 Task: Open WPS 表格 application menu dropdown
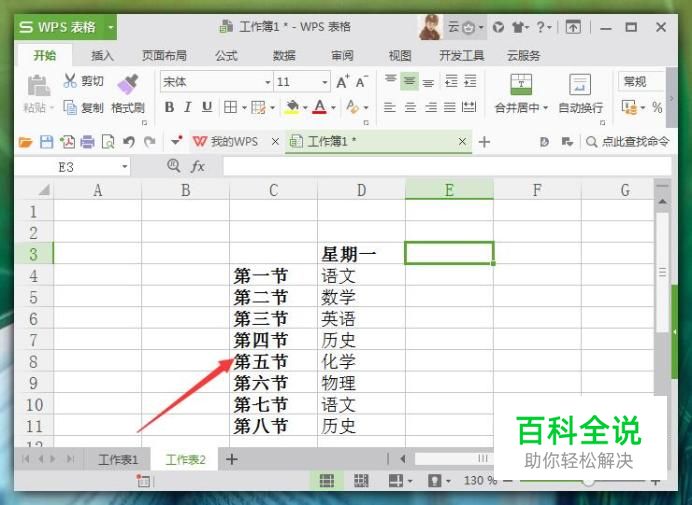(x=111, y=27)
